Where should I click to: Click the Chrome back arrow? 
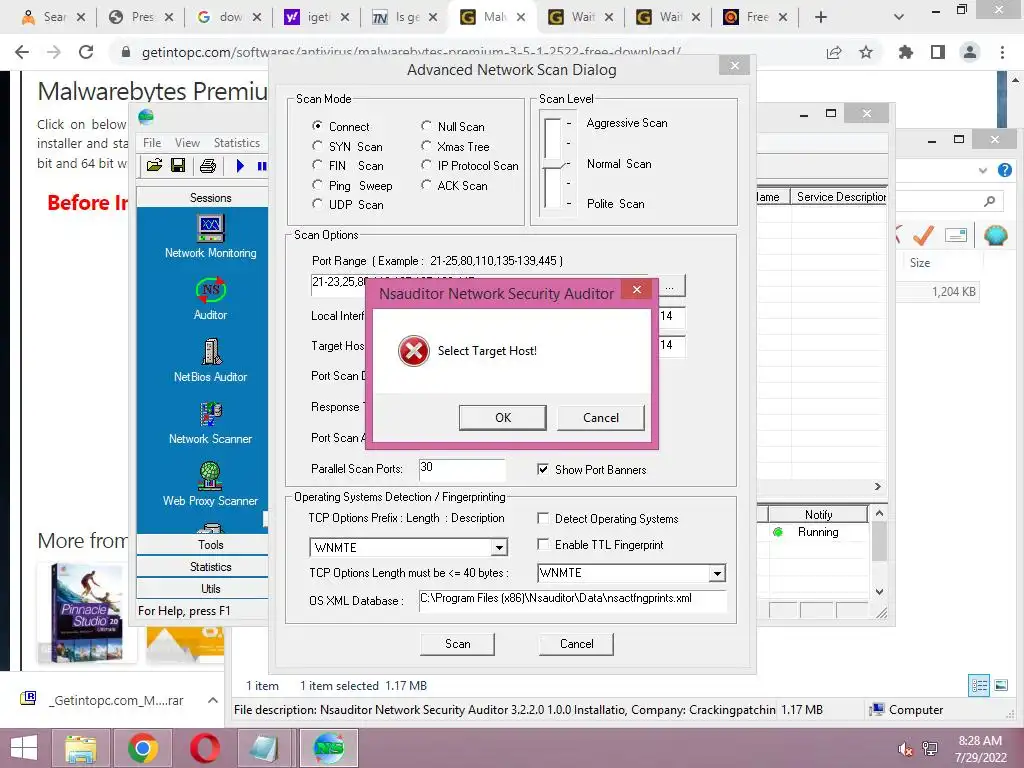click(22, 52)
